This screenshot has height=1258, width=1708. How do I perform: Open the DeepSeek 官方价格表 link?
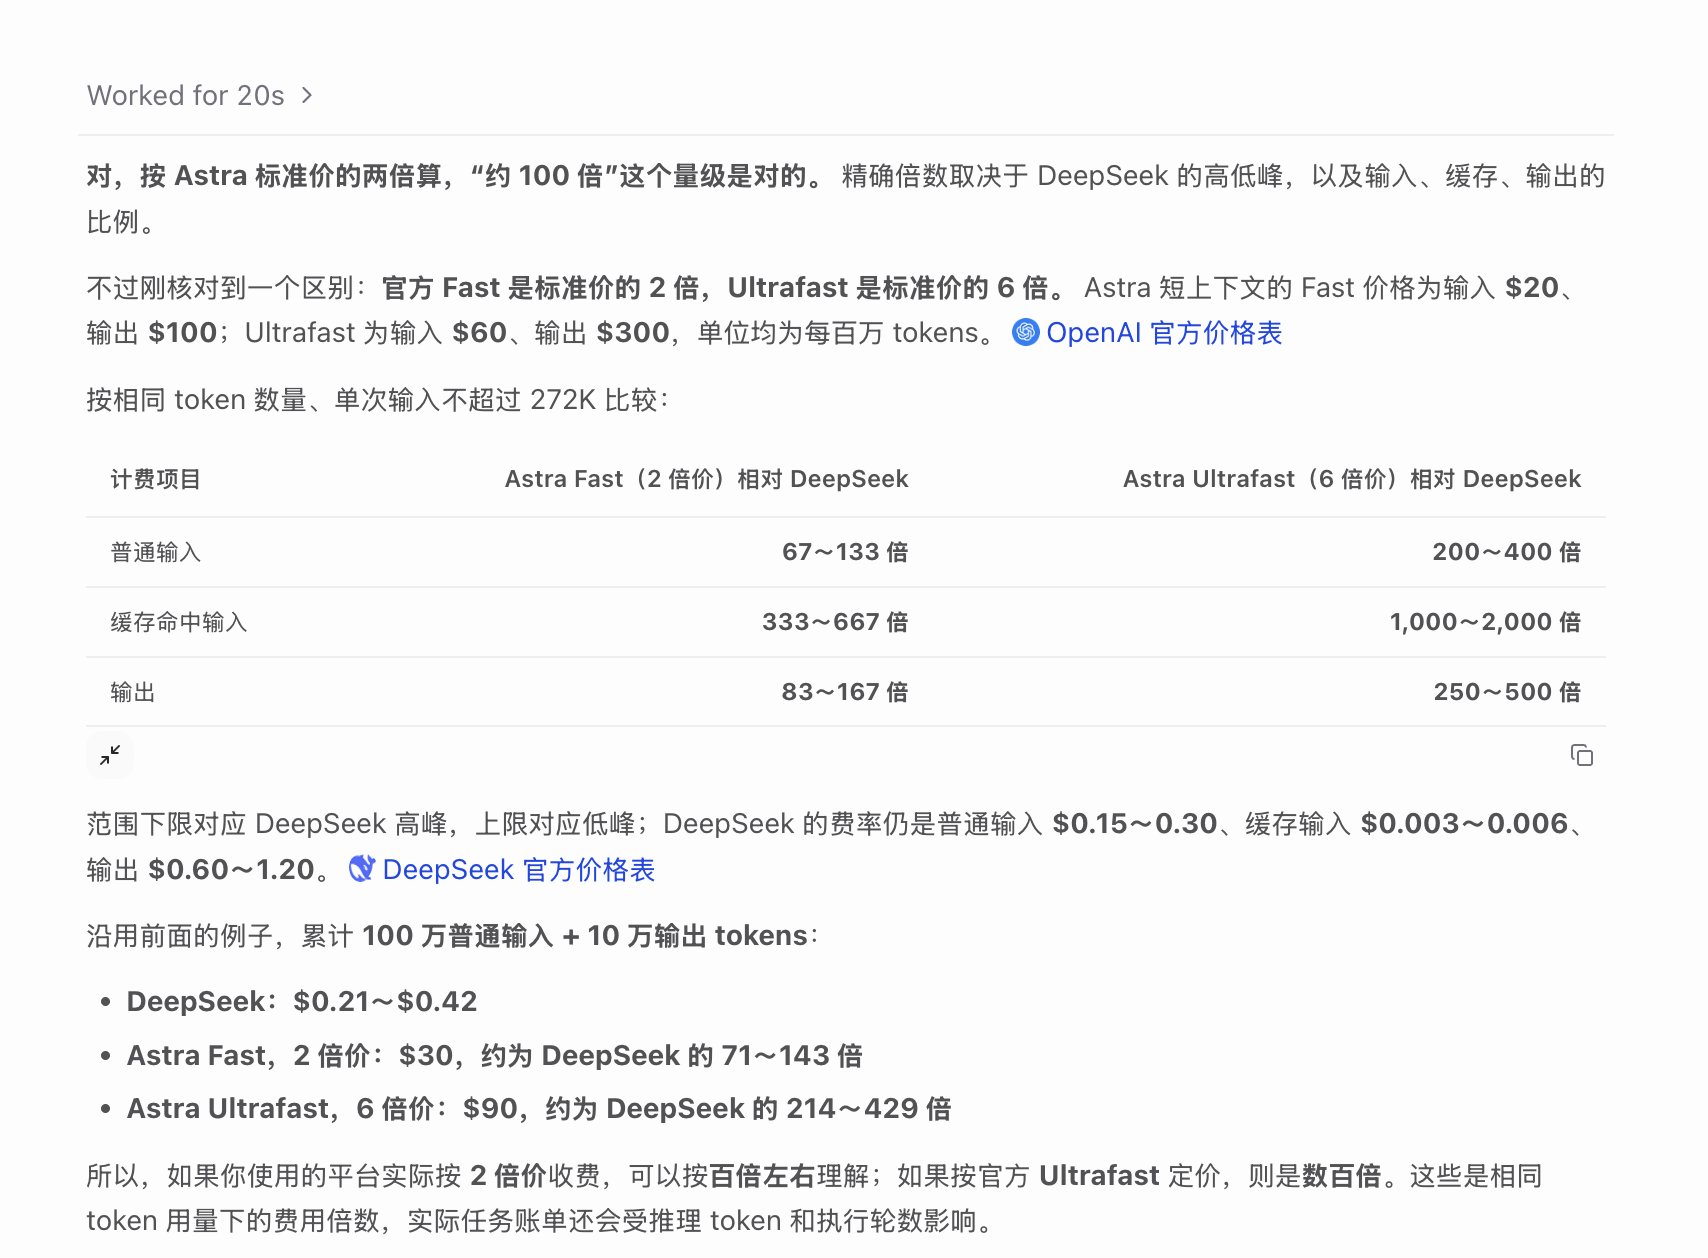tap(518, 869)
